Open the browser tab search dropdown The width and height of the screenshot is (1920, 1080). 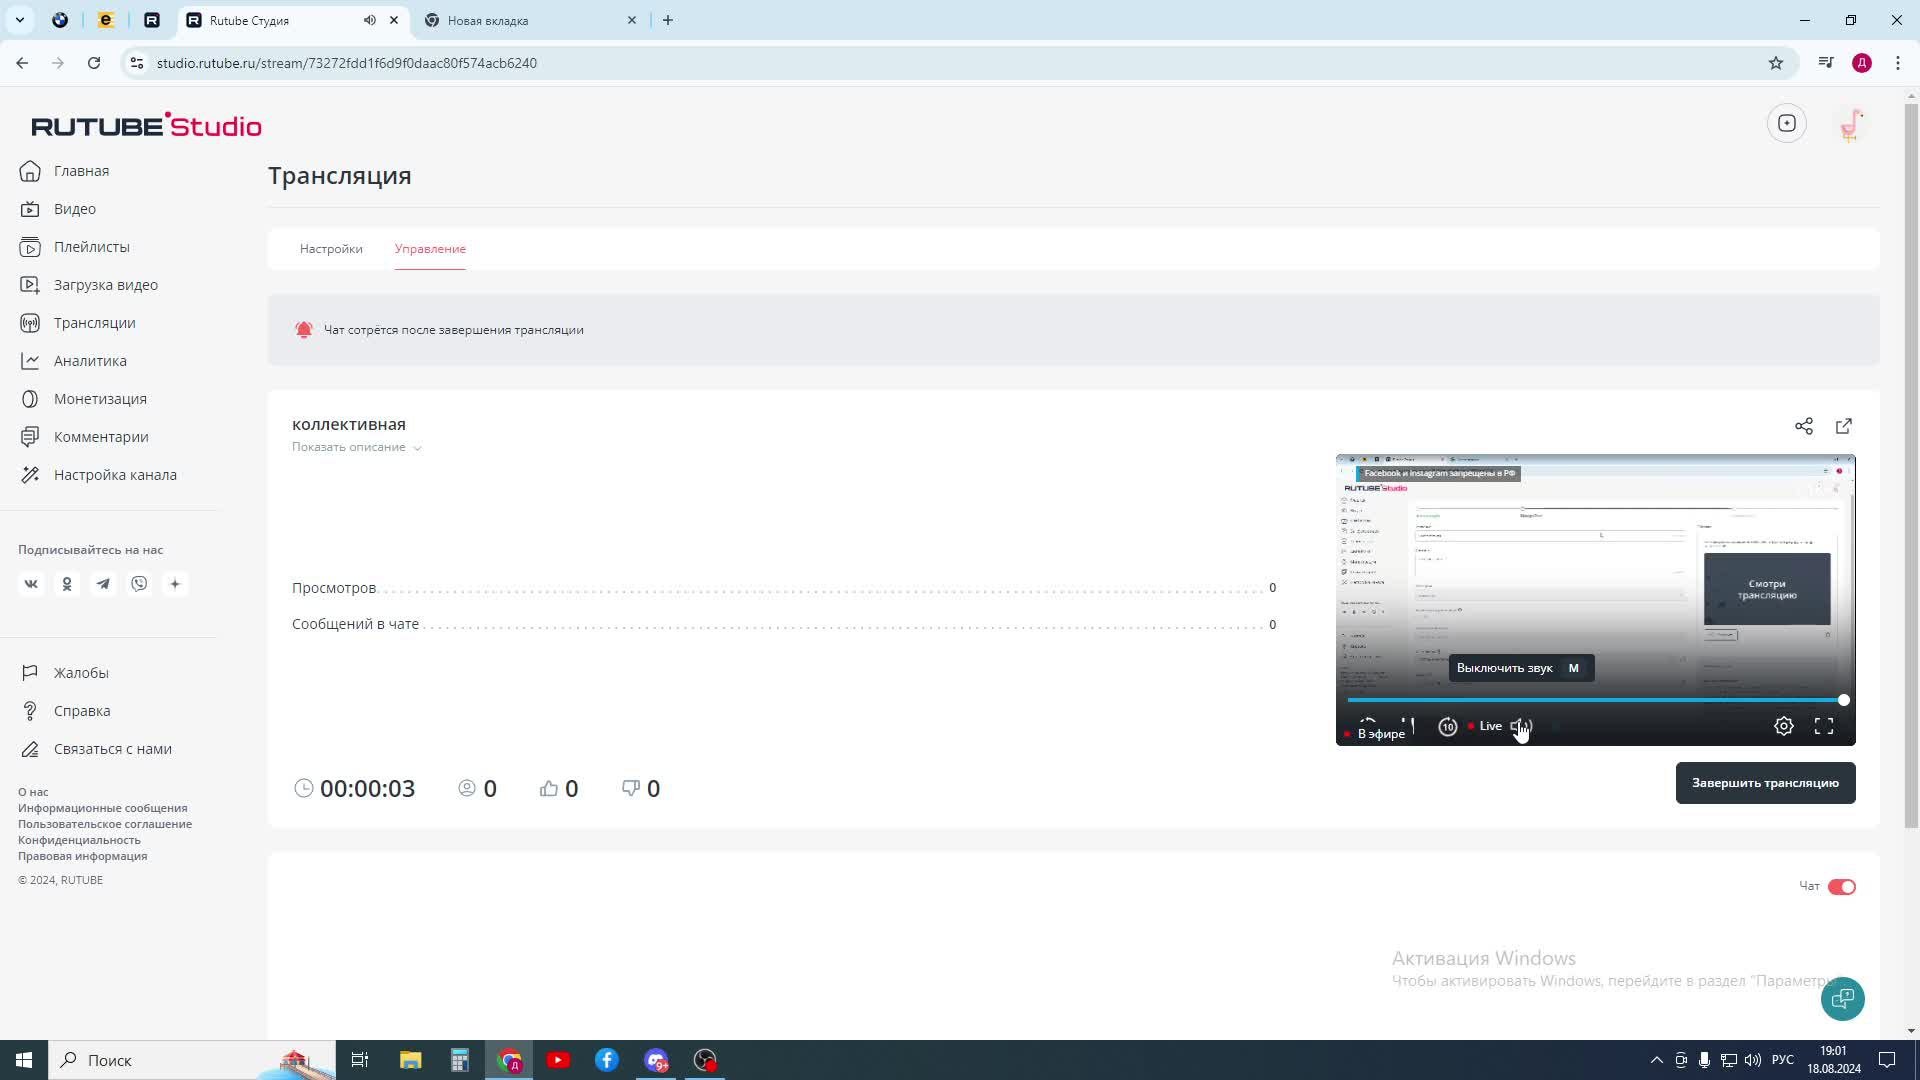coord(20,20)
